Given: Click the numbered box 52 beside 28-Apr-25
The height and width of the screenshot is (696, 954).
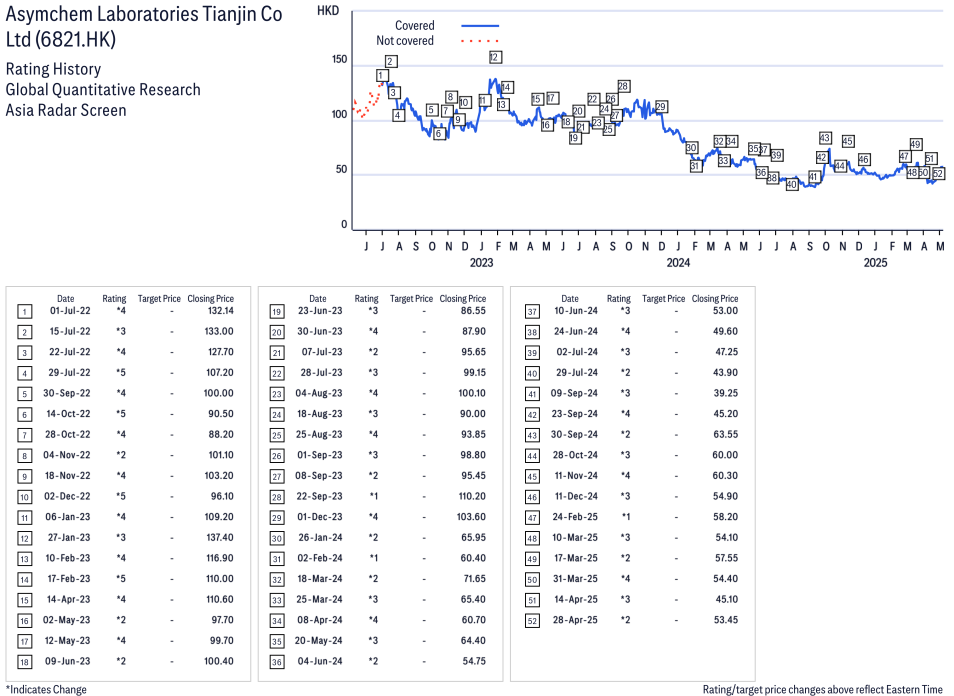Looking at the screenshot, I should tap(532, 621).
